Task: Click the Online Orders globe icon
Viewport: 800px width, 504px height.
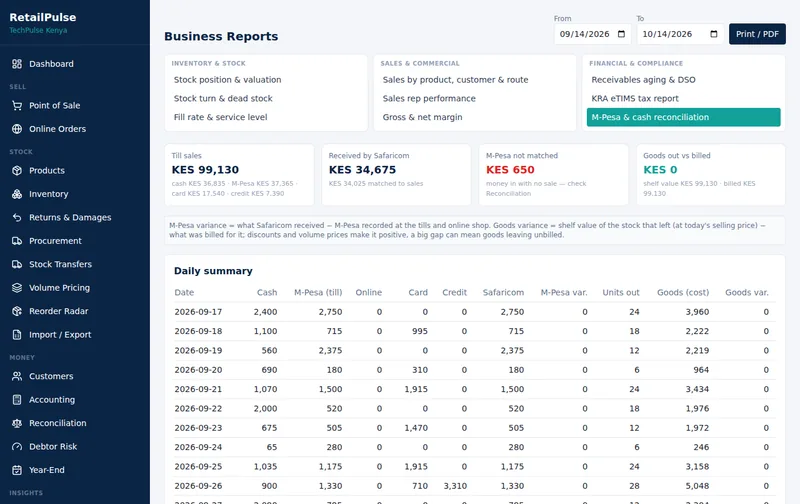Action: tap(17, 129)
